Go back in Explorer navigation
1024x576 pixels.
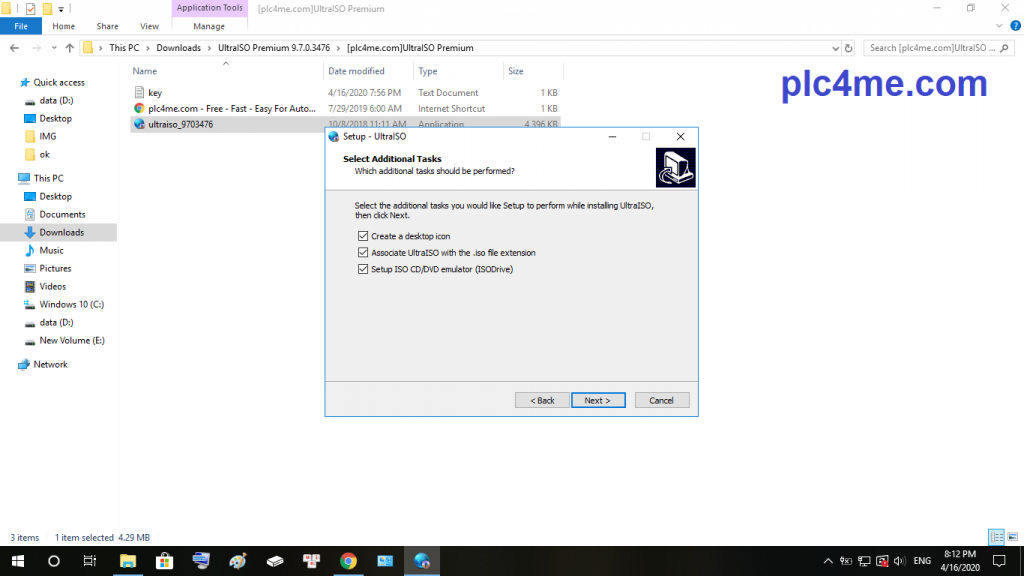(x=14, y=48)
